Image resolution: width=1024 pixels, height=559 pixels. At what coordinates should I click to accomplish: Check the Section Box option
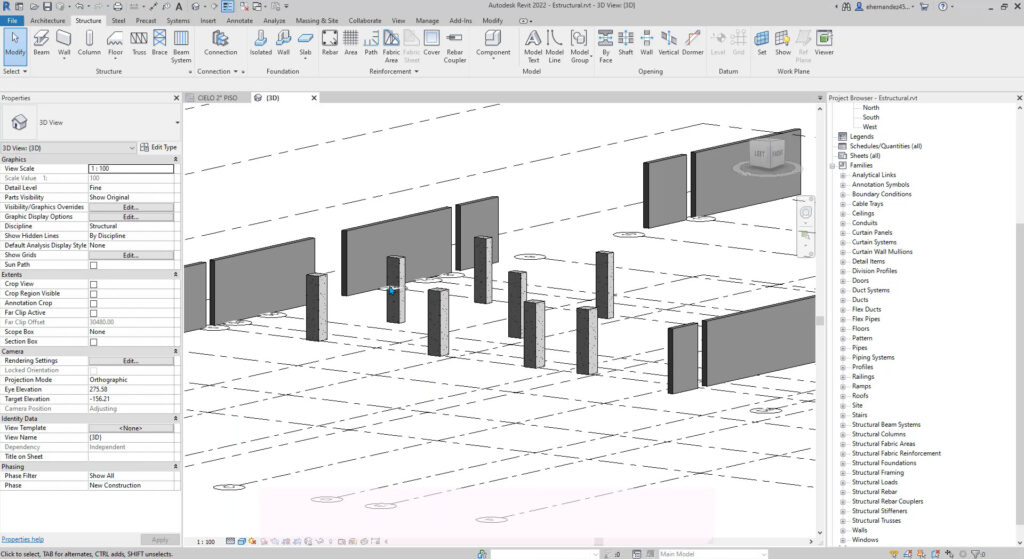(x=94, y=342)
